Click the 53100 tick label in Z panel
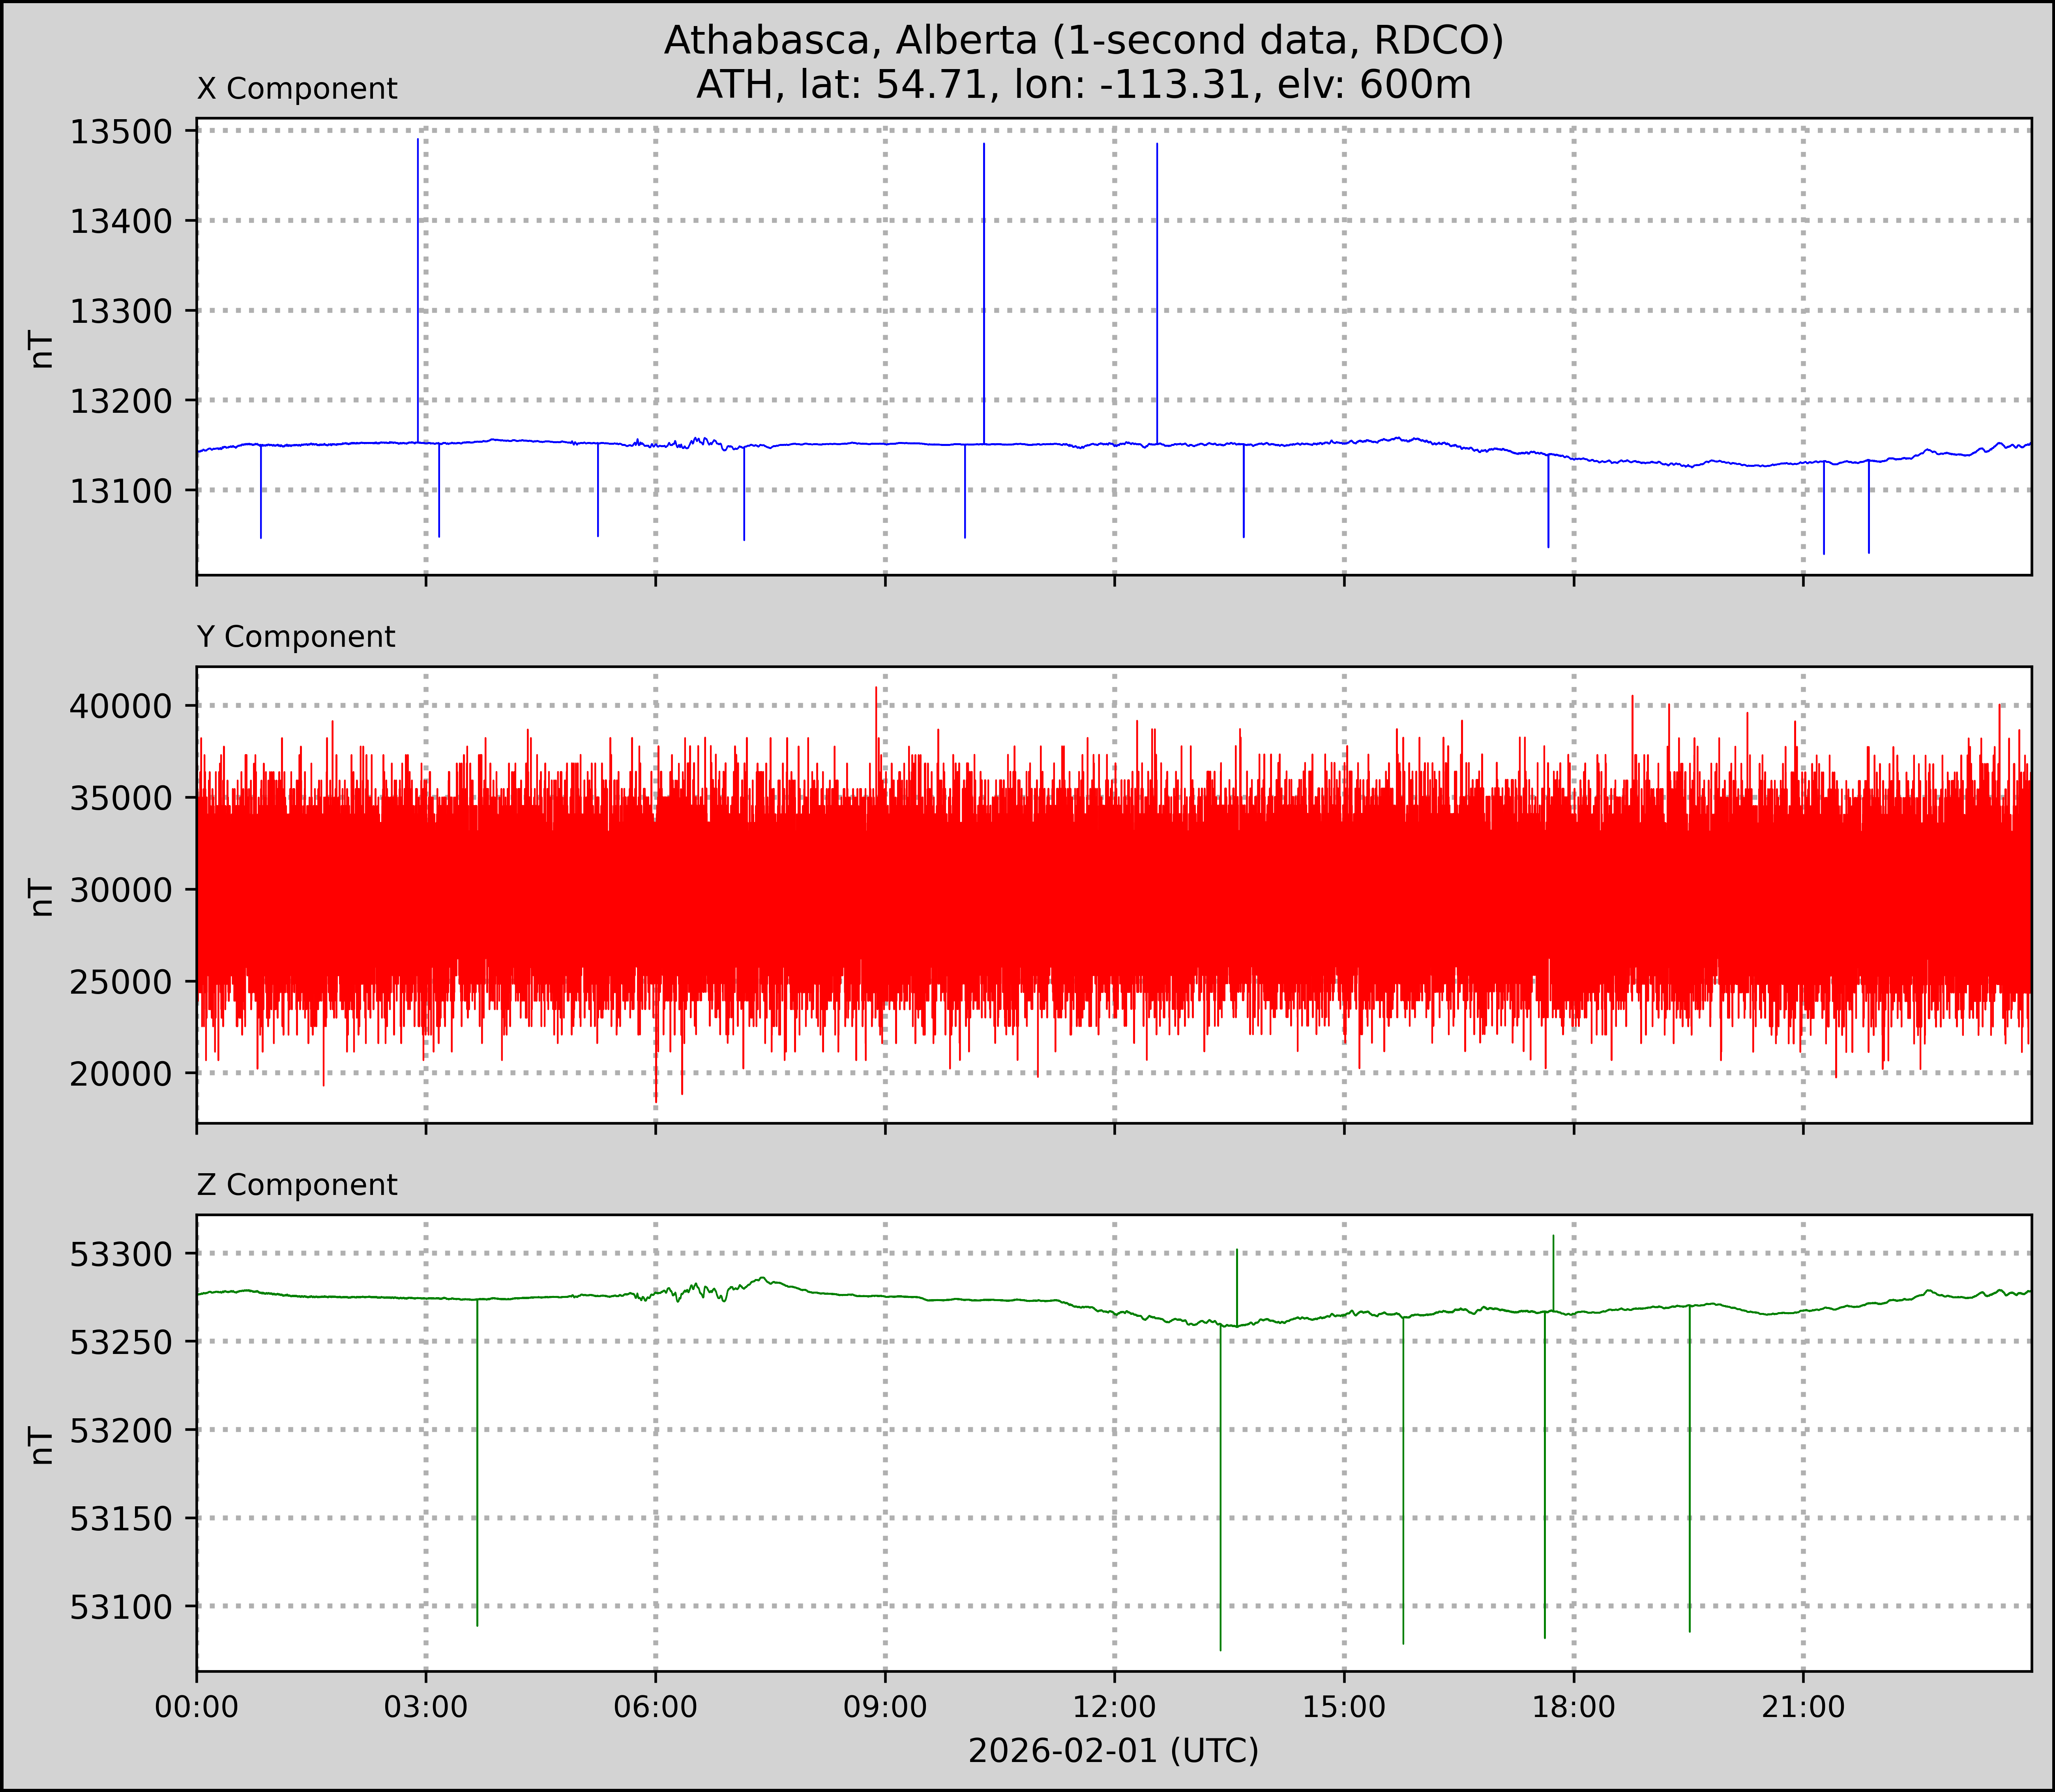The image size is (2055, 1792). point(120,1607)
